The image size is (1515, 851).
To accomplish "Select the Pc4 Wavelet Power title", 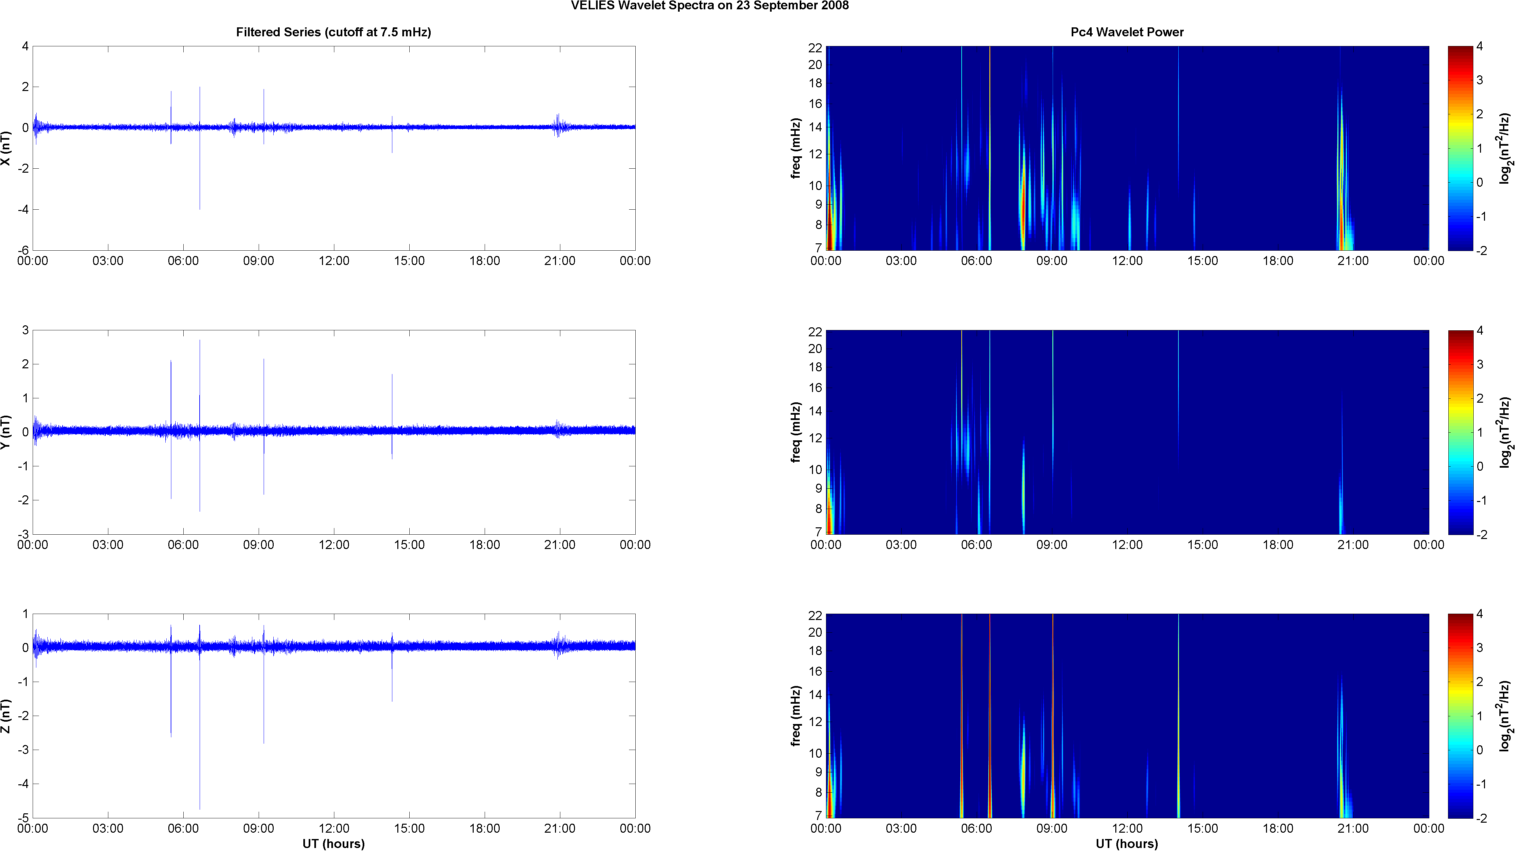I will [x=1126, y=32].
